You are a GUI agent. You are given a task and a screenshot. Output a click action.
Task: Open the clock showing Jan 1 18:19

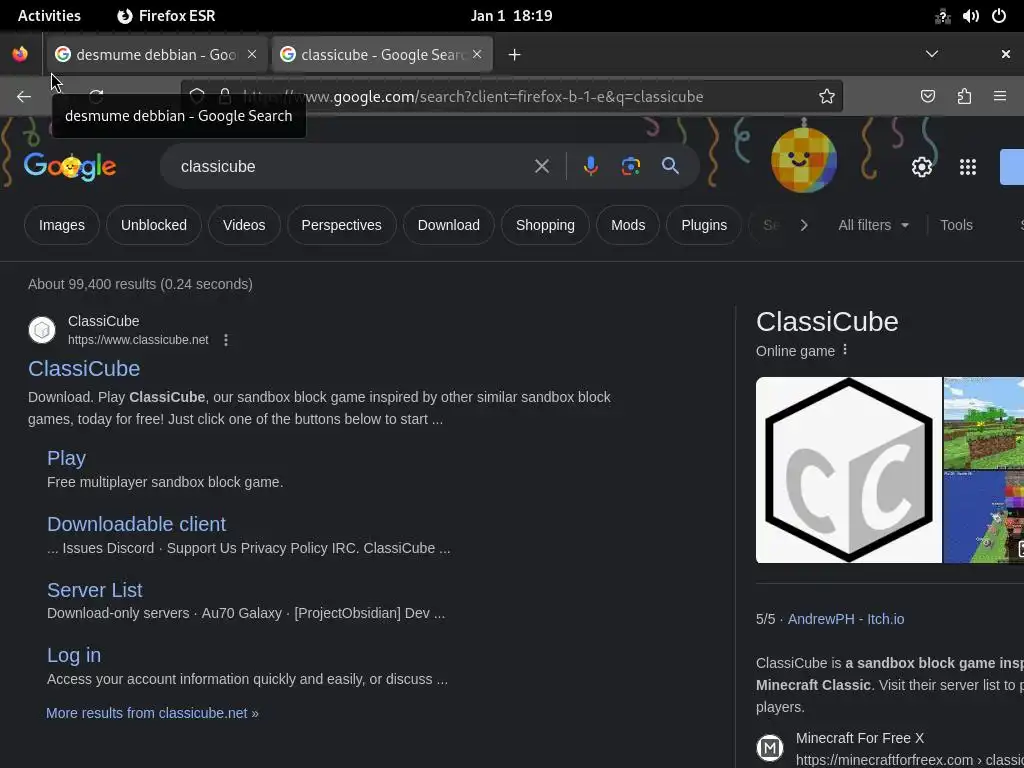point(511,16)
